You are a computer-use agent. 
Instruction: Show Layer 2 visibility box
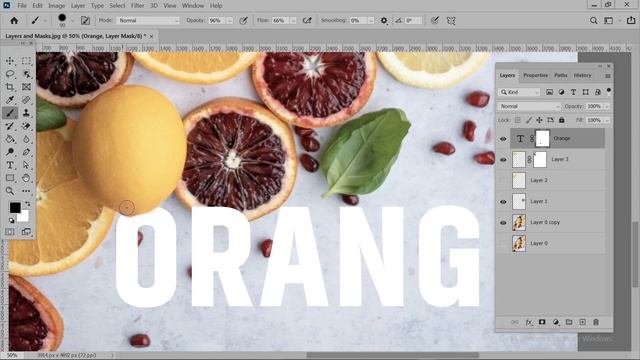(x=503, y=180)
